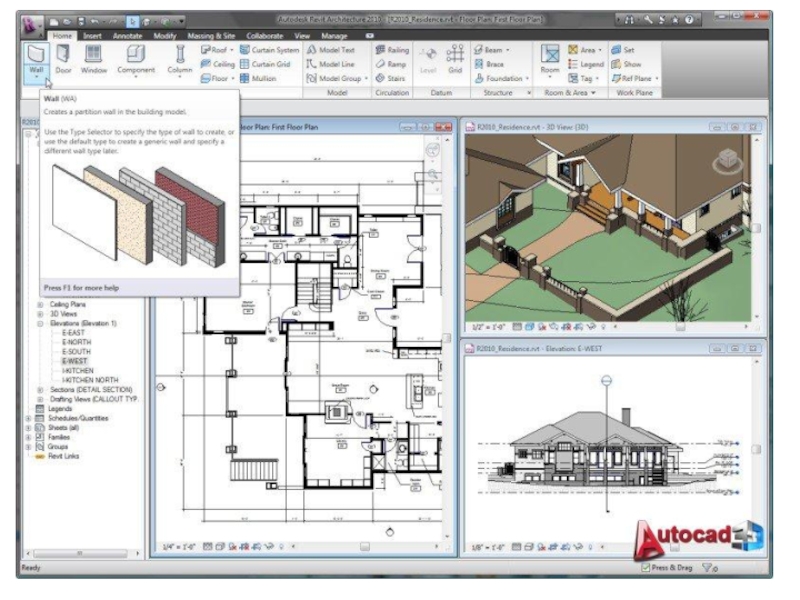The height and width of the screenshot is (600, 800).
Task: Open the Massing & Site tab
Action: point(211,36)
